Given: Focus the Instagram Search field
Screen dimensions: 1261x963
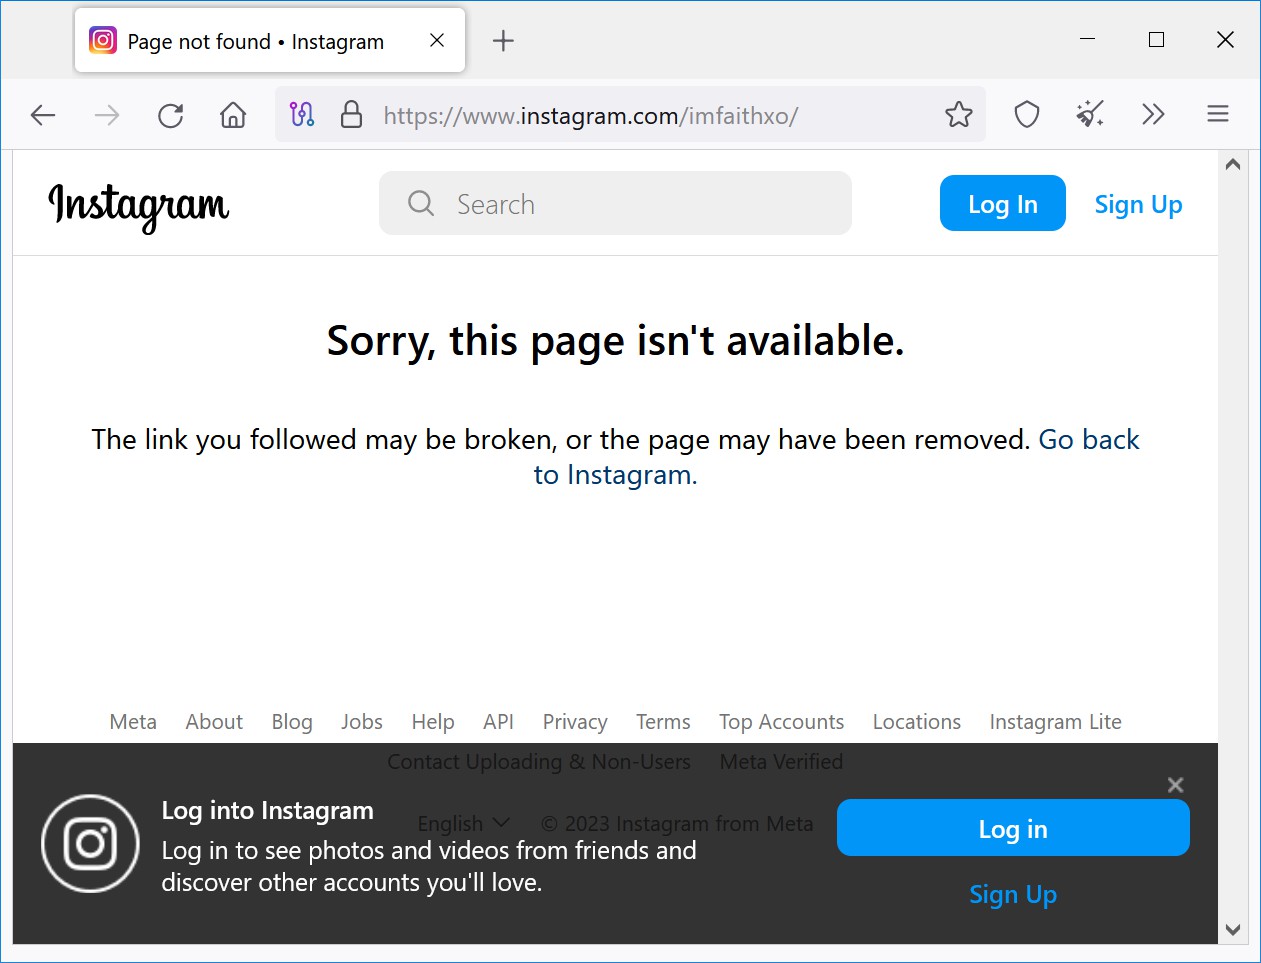Looking at the screenshot, I should [x=615, y=203].
